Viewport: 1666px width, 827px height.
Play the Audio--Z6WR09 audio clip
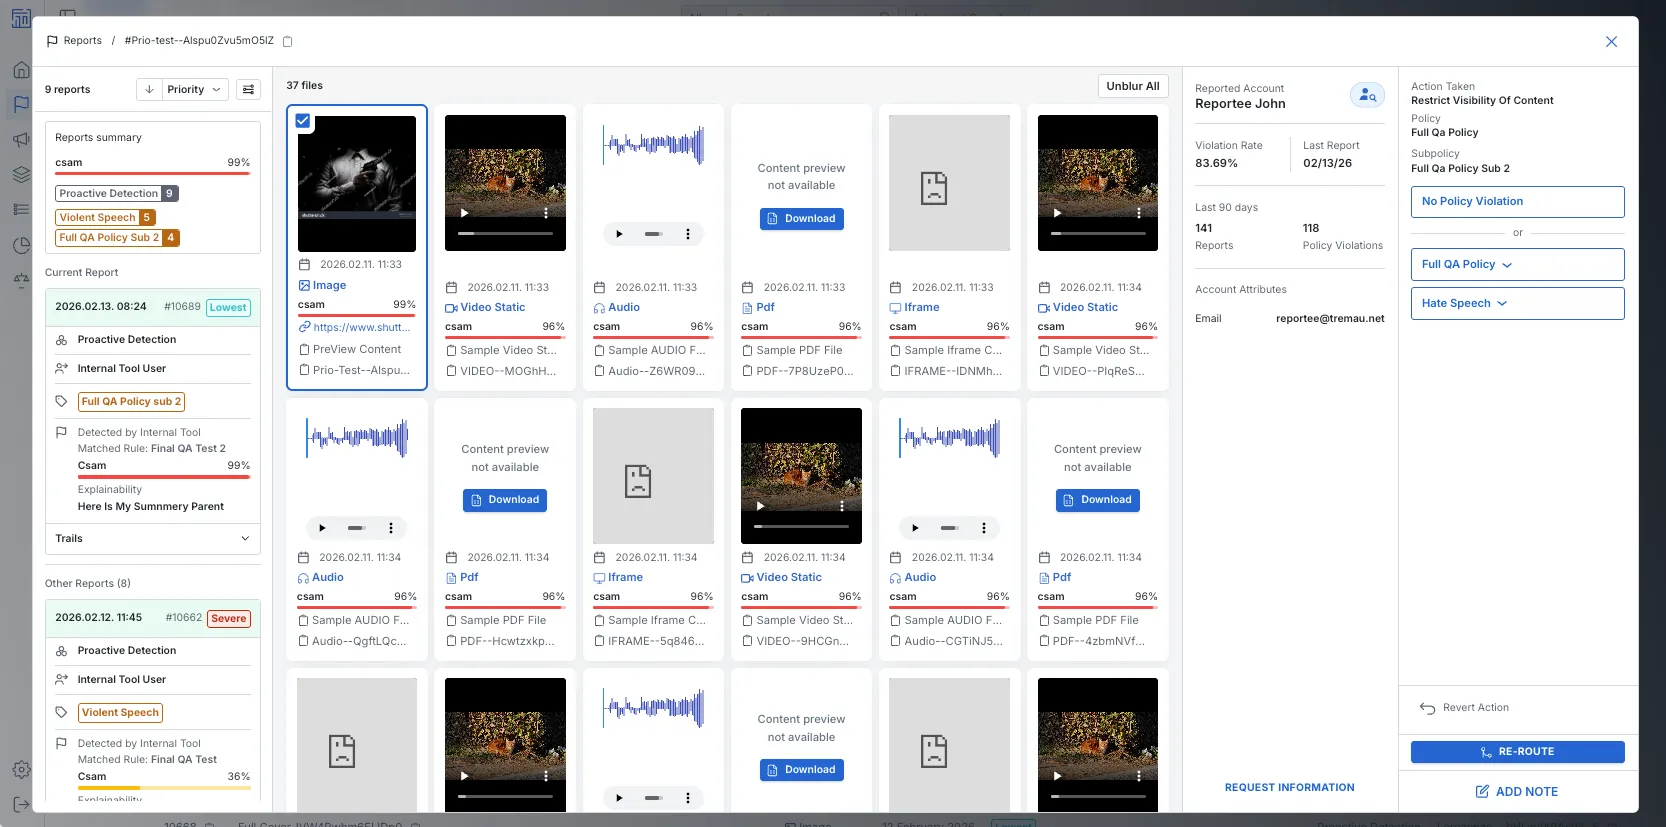(619, 234)
